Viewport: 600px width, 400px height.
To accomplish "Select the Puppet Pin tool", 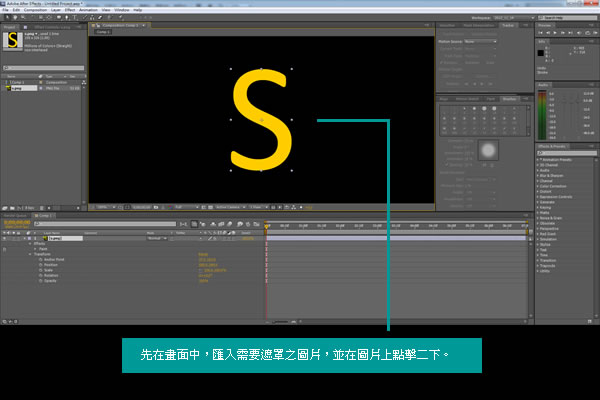I will [121, 17].
